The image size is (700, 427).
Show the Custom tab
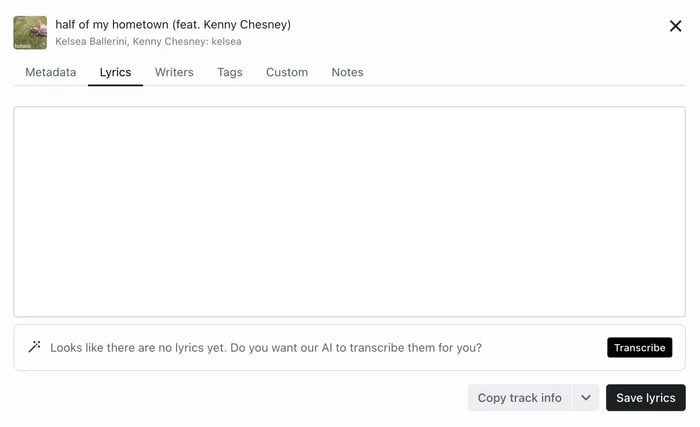pos(287,72)
